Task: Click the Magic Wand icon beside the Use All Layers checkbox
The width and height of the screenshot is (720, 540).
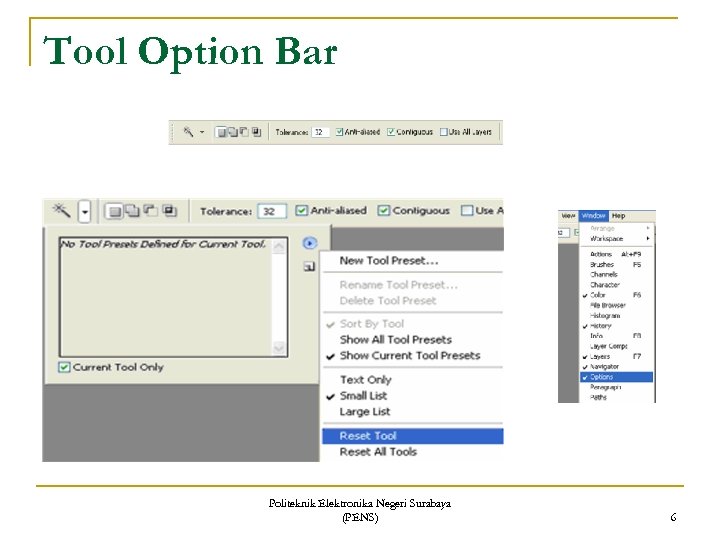Action: pos(188,132)
